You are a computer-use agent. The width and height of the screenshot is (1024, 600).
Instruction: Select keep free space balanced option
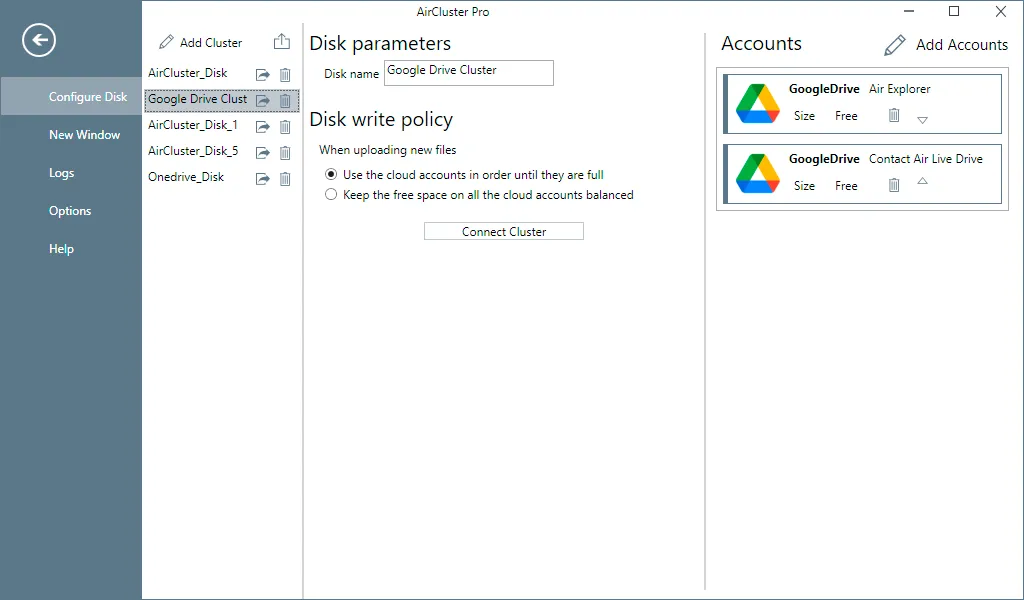(331, 195)
